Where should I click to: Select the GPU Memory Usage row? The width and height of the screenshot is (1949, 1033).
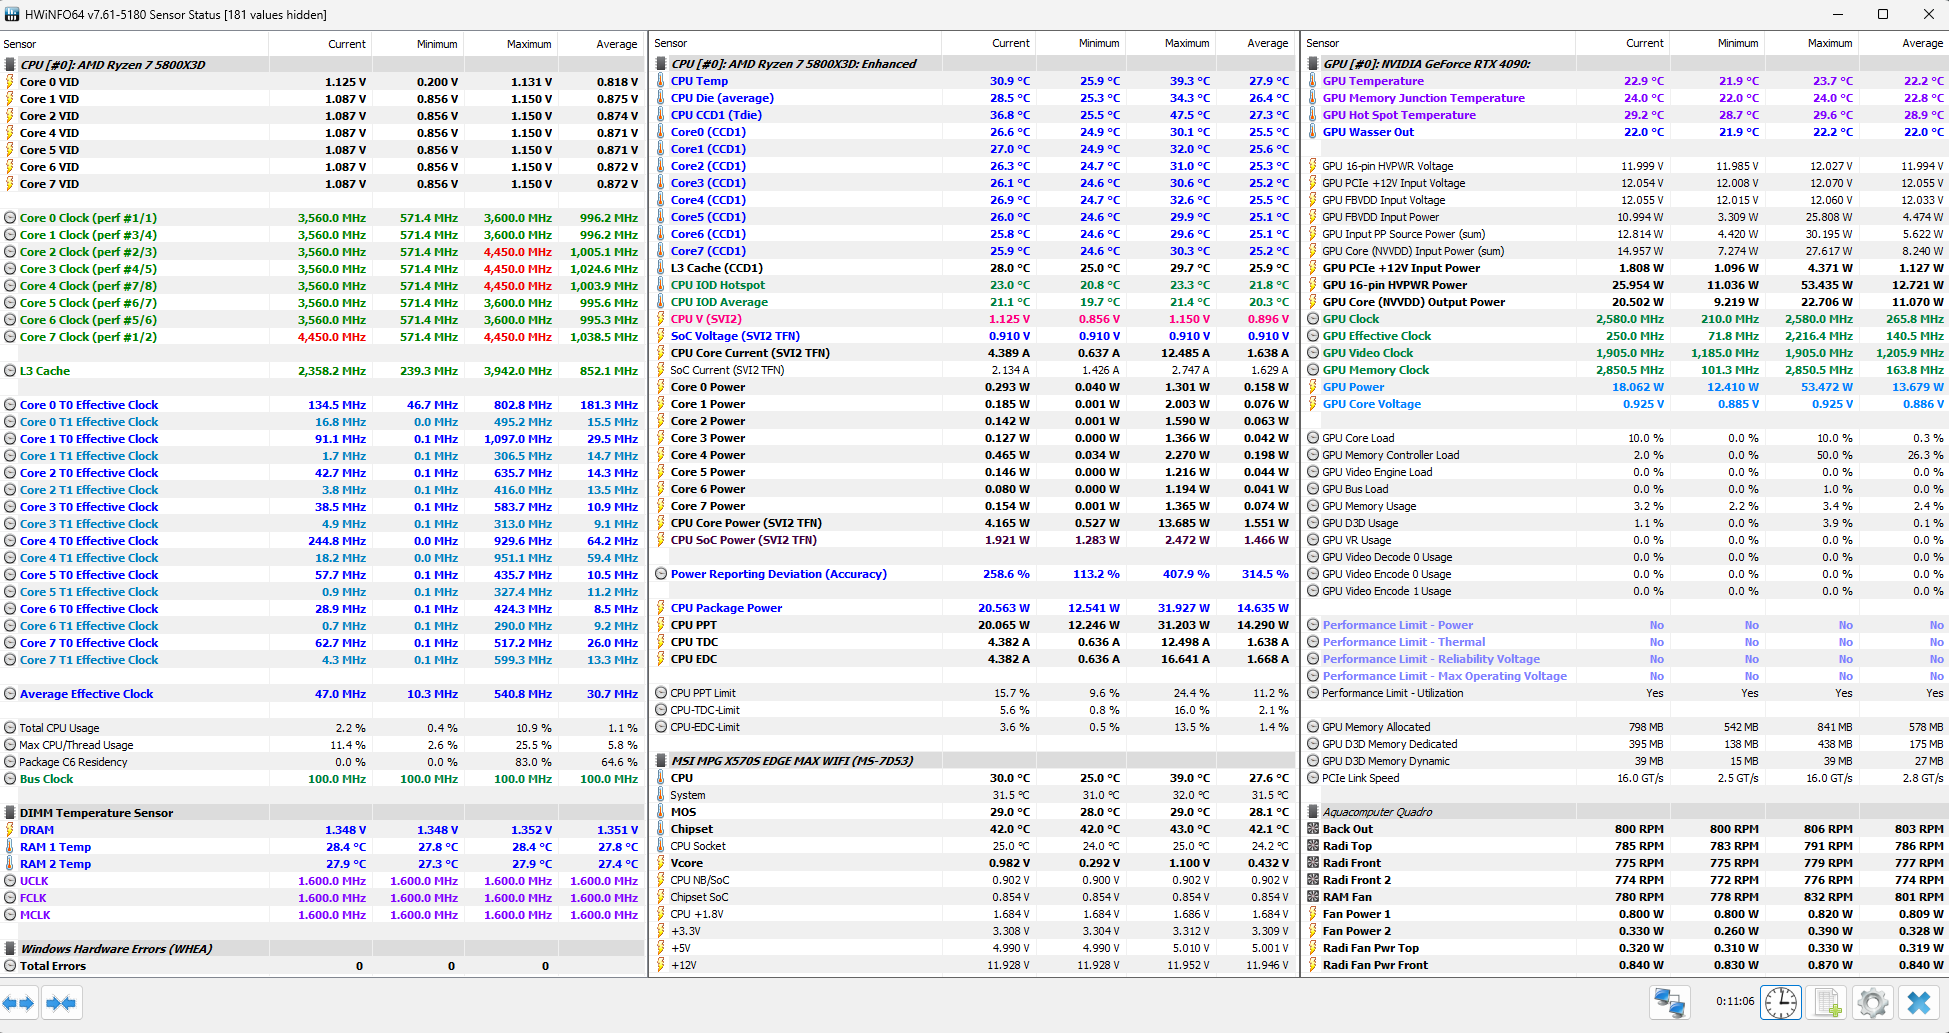coord(1626,506)
